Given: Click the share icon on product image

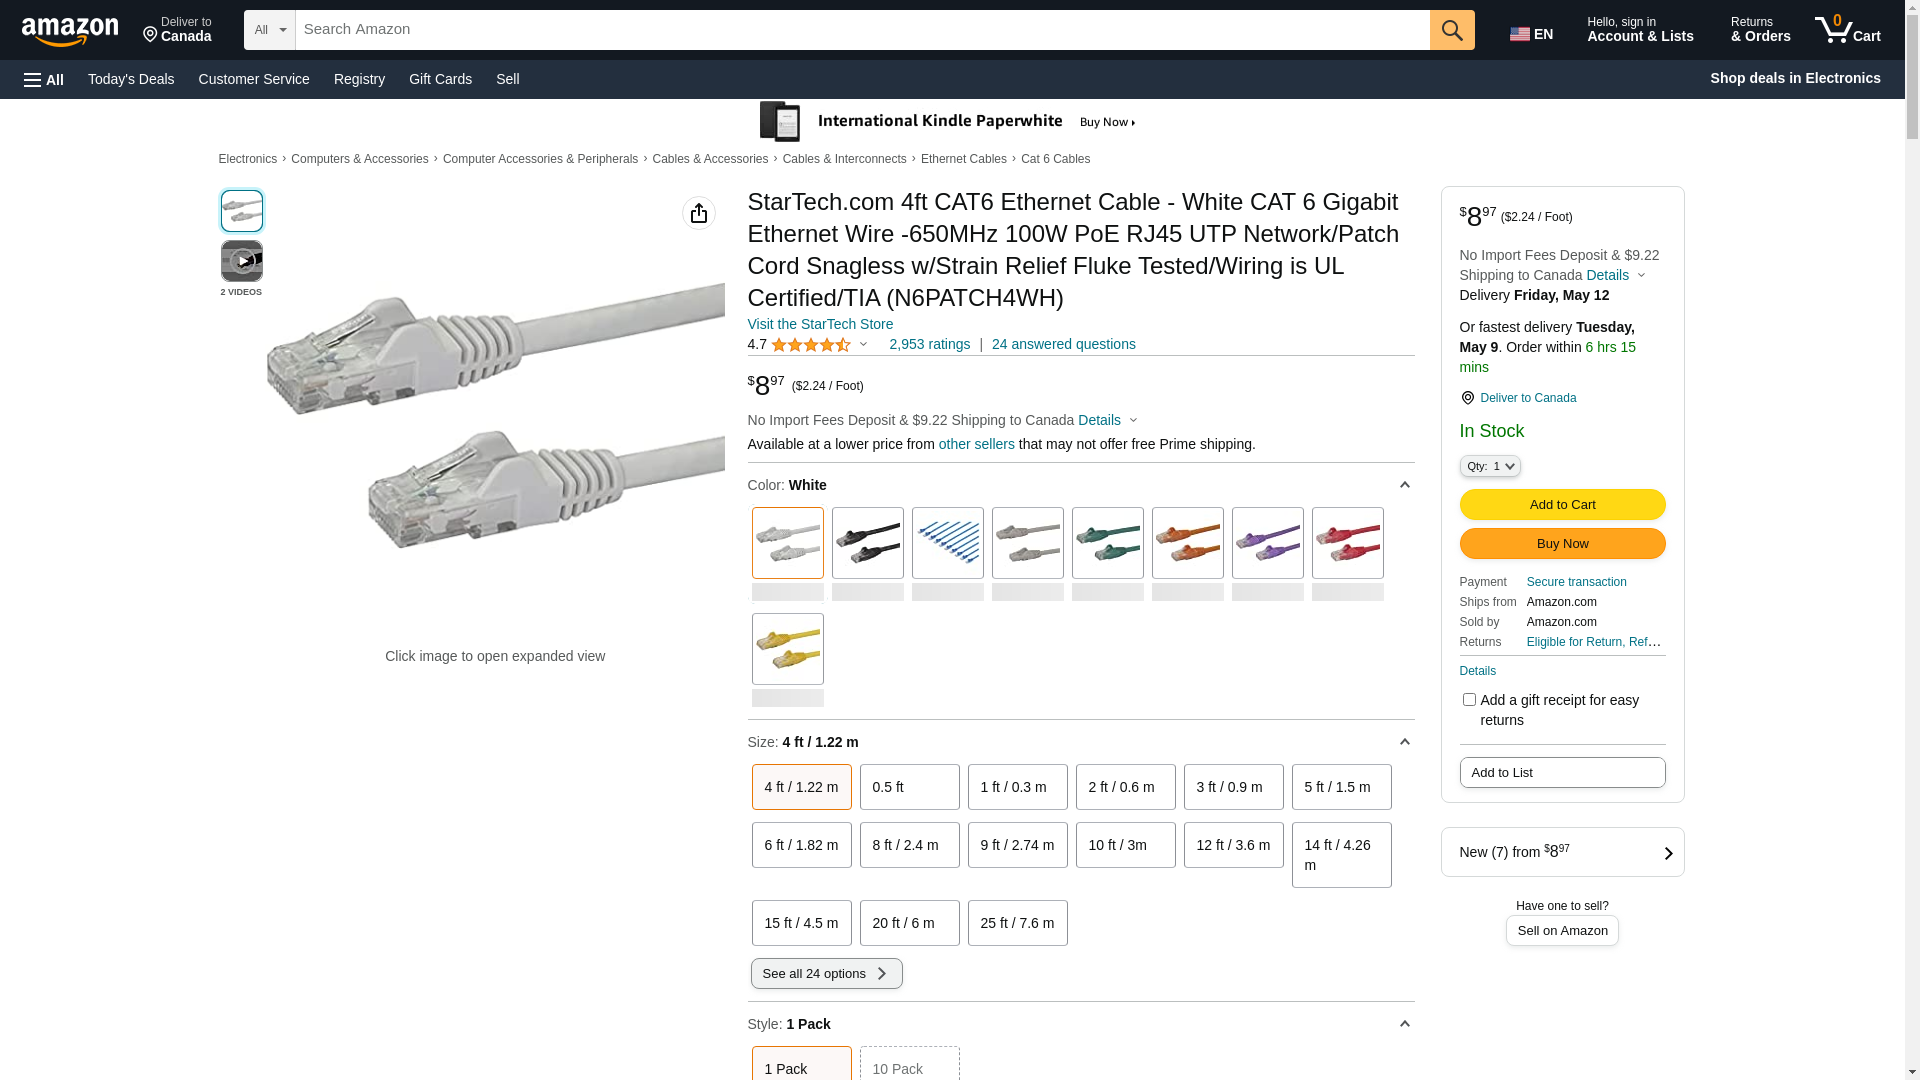Looking at the screenshot, I should pos(698,213).
